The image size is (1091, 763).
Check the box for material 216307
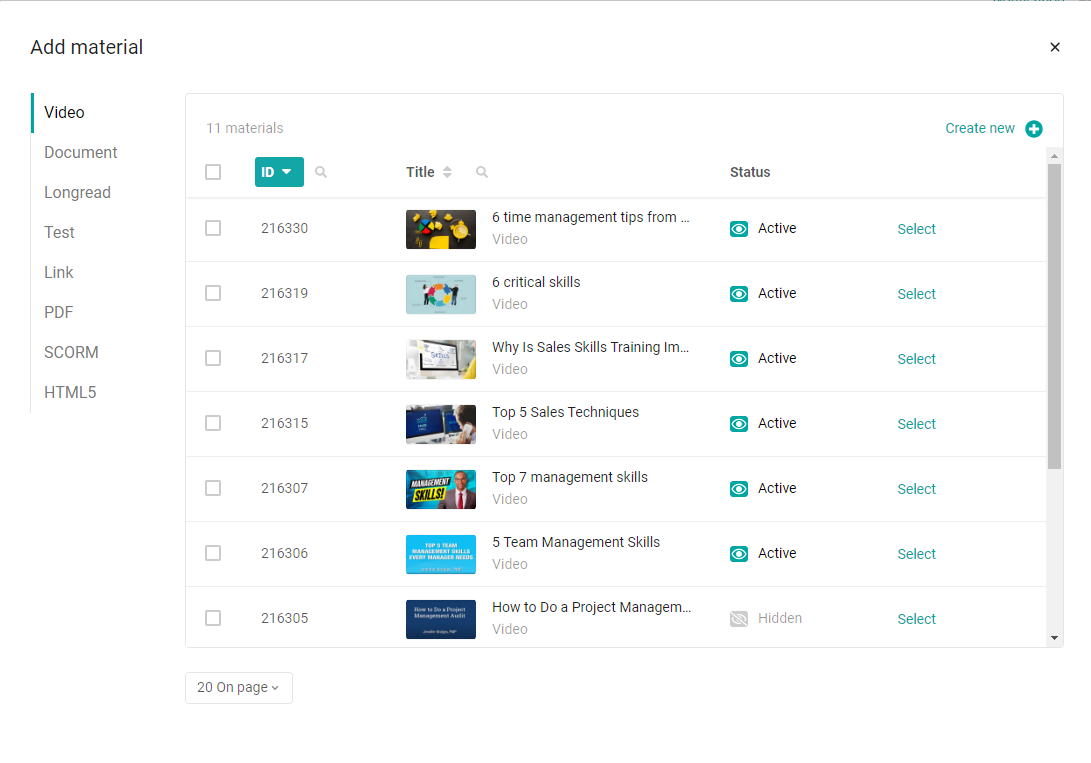tap(213, 488)
